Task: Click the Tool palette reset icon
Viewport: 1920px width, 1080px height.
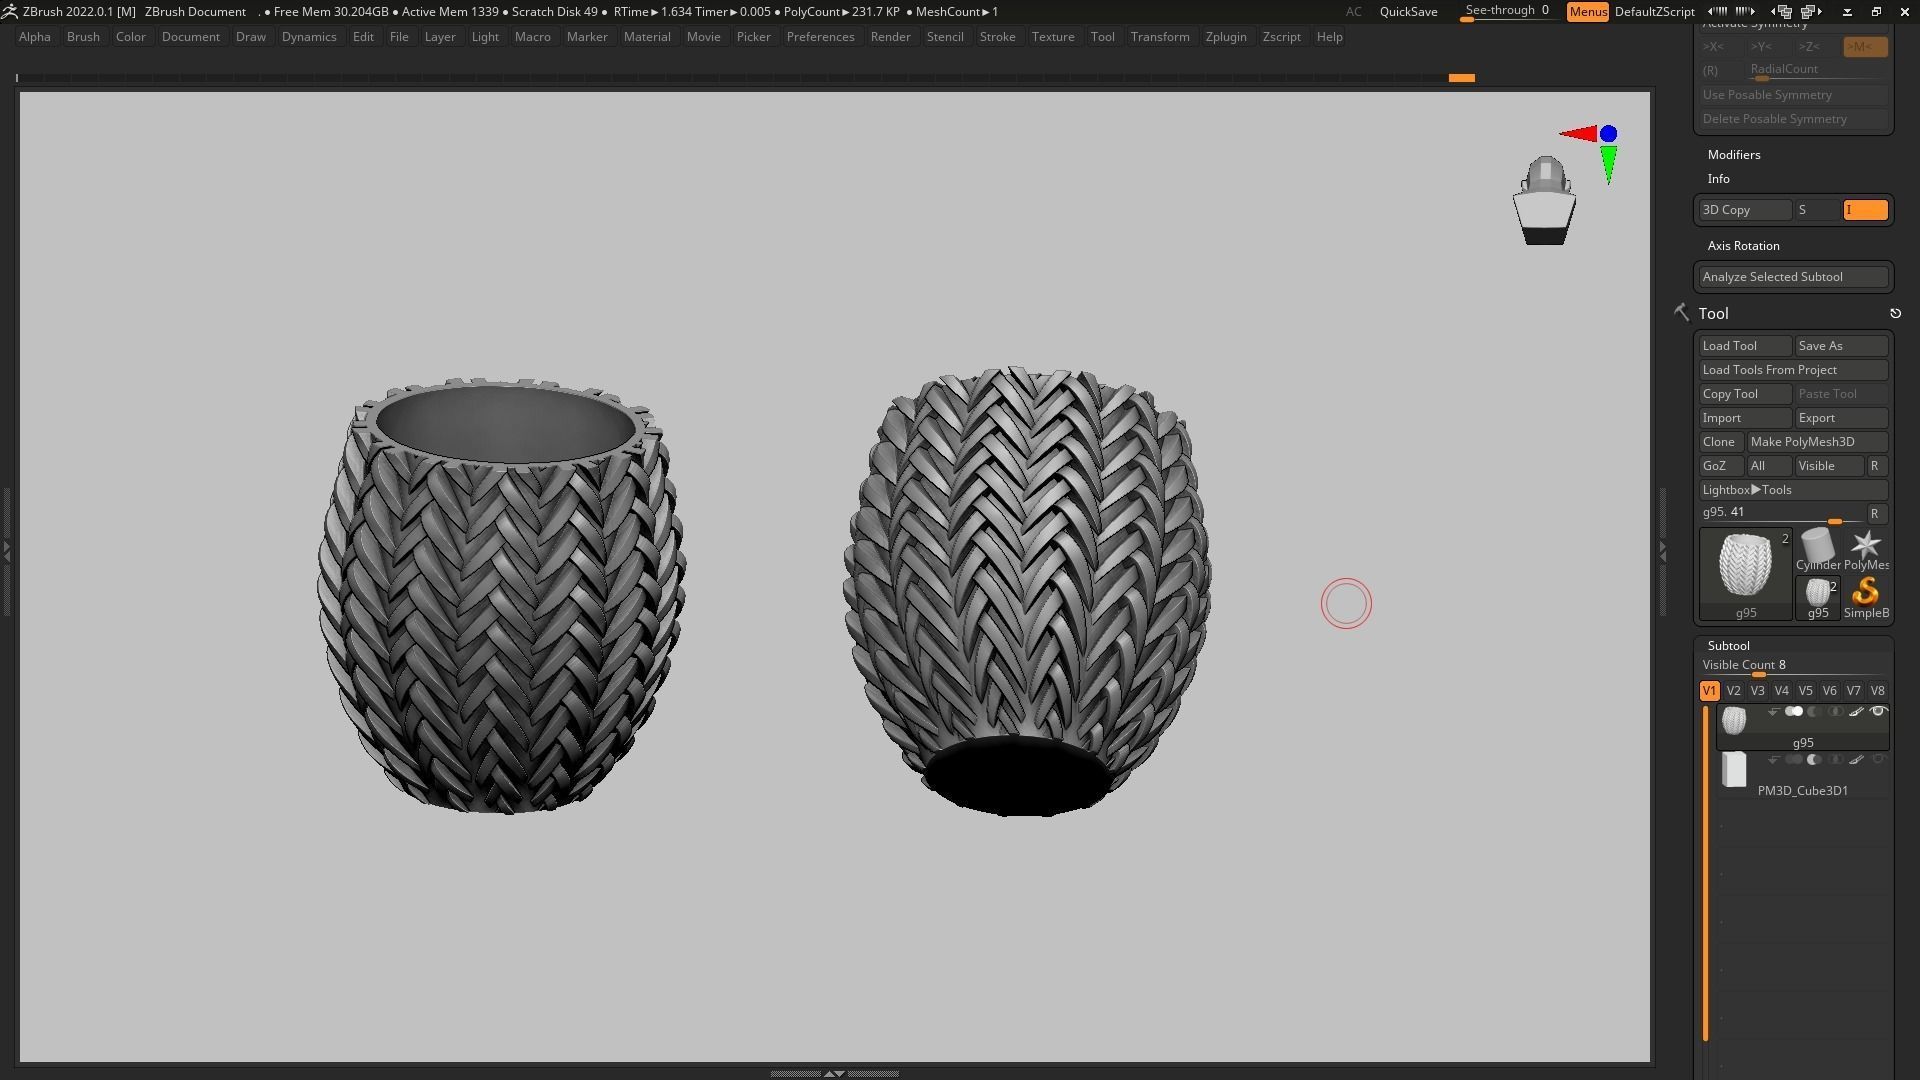Action: point(1895,314)
